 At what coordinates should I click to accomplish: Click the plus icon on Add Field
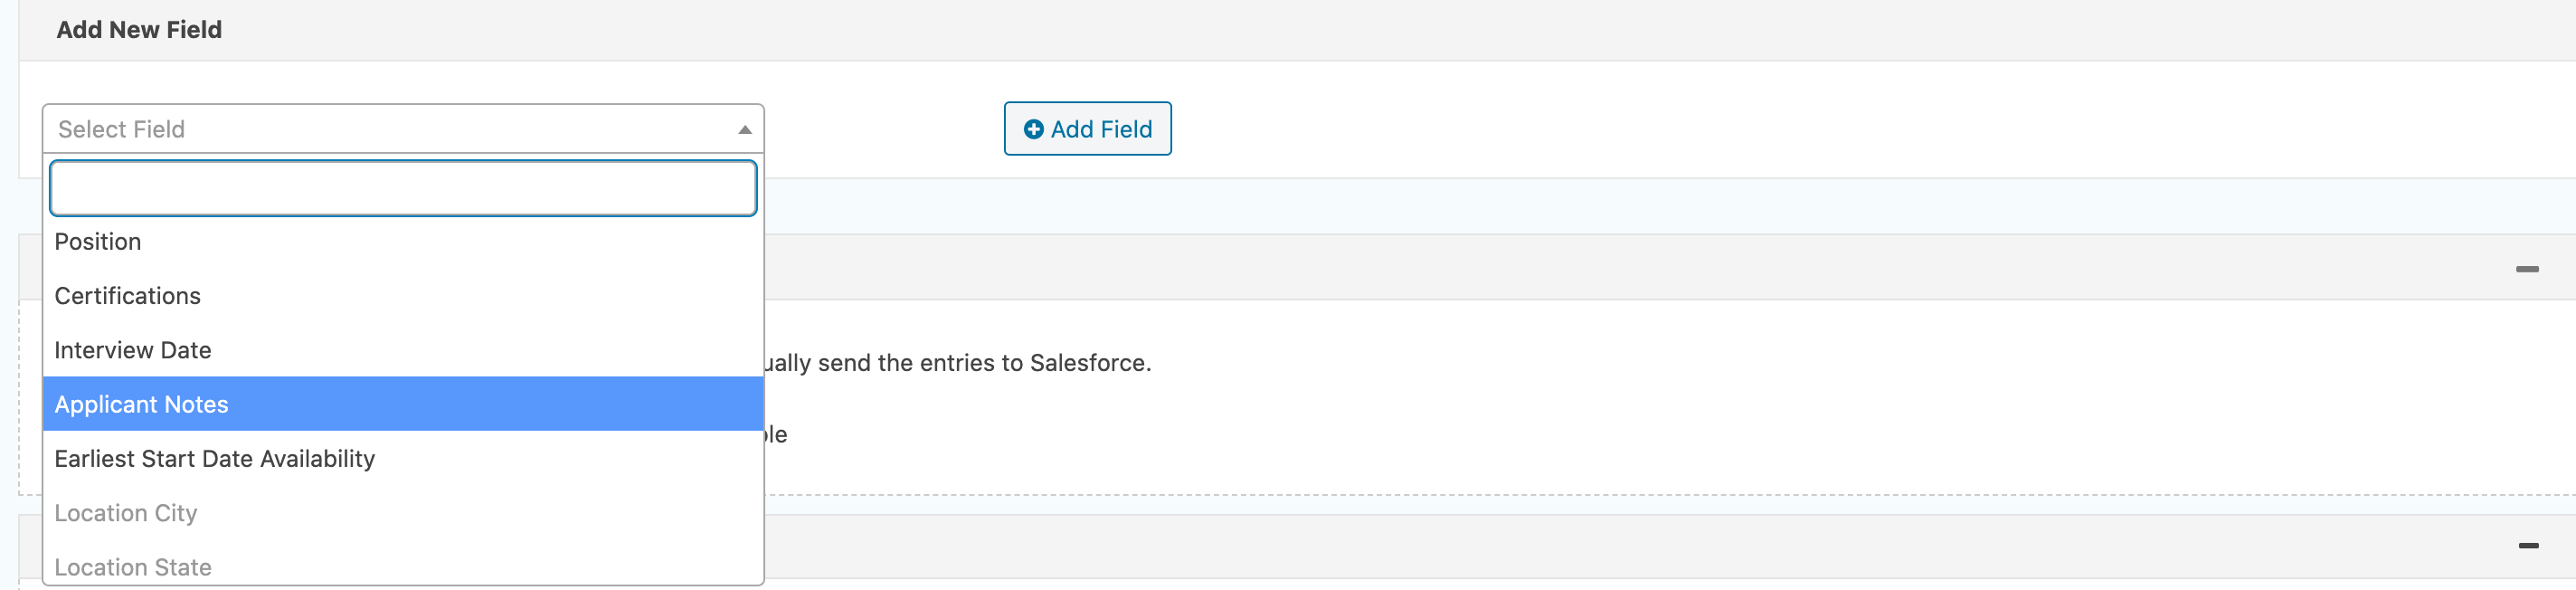coord(1033,129)
